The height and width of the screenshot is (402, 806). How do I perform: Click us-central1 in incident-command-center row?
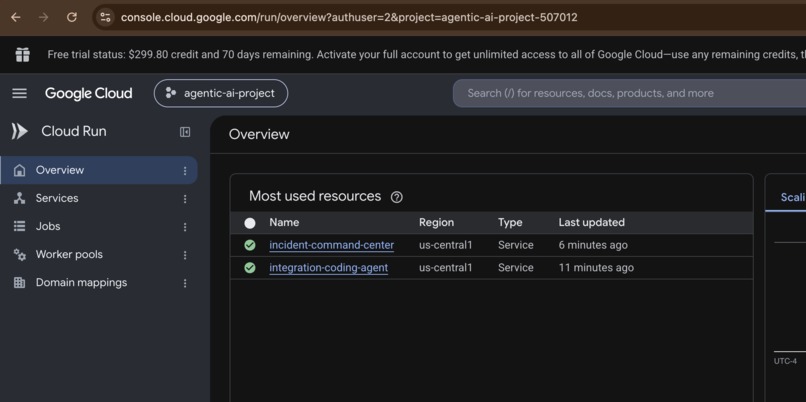click(x=445, y=245)
